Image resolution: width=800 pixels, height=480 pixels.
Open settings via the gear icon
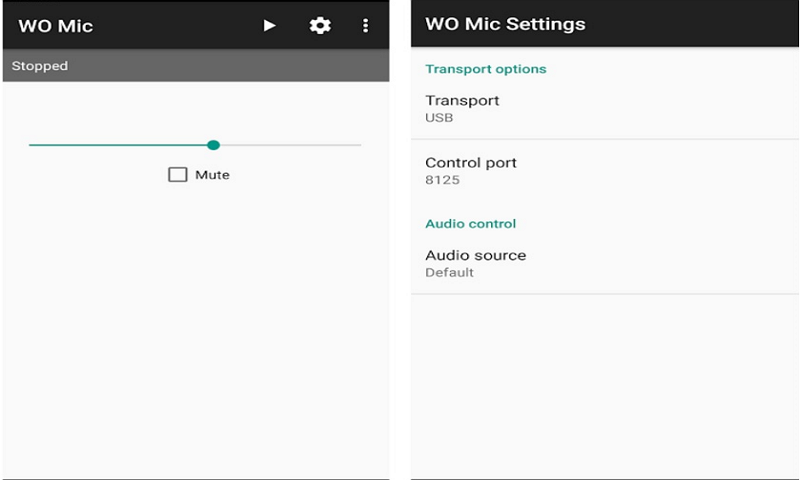[320, 25]
